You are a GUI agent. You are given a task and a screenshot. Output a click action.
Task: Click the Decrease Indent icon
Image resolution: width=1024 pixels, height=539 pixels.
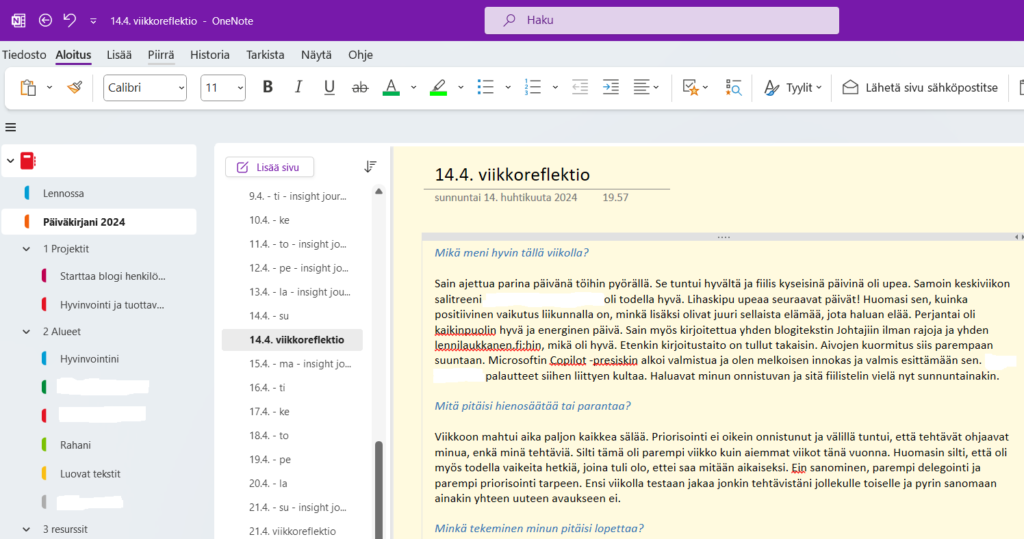coord(580,87)
